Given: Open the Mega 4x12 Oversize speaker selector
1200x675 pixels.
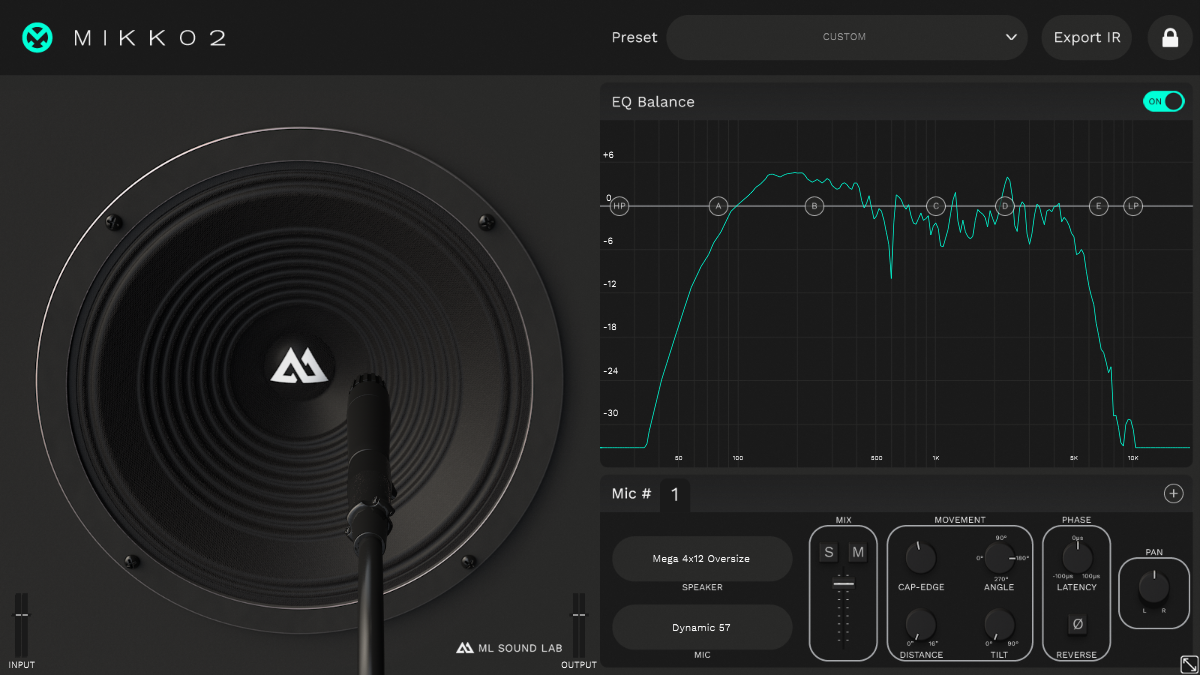Looking at the screenshot, I should point(701,559).
